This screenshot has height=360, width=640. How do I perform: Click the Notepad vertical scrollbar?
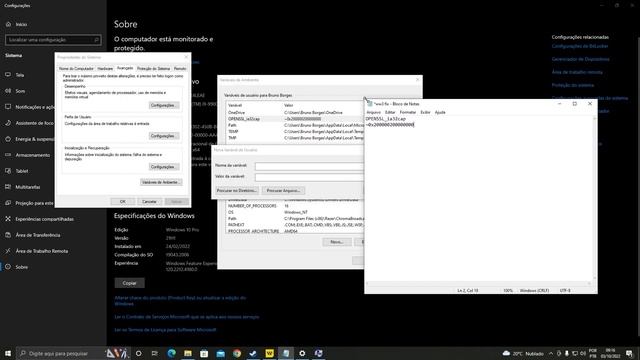[594, 198]
